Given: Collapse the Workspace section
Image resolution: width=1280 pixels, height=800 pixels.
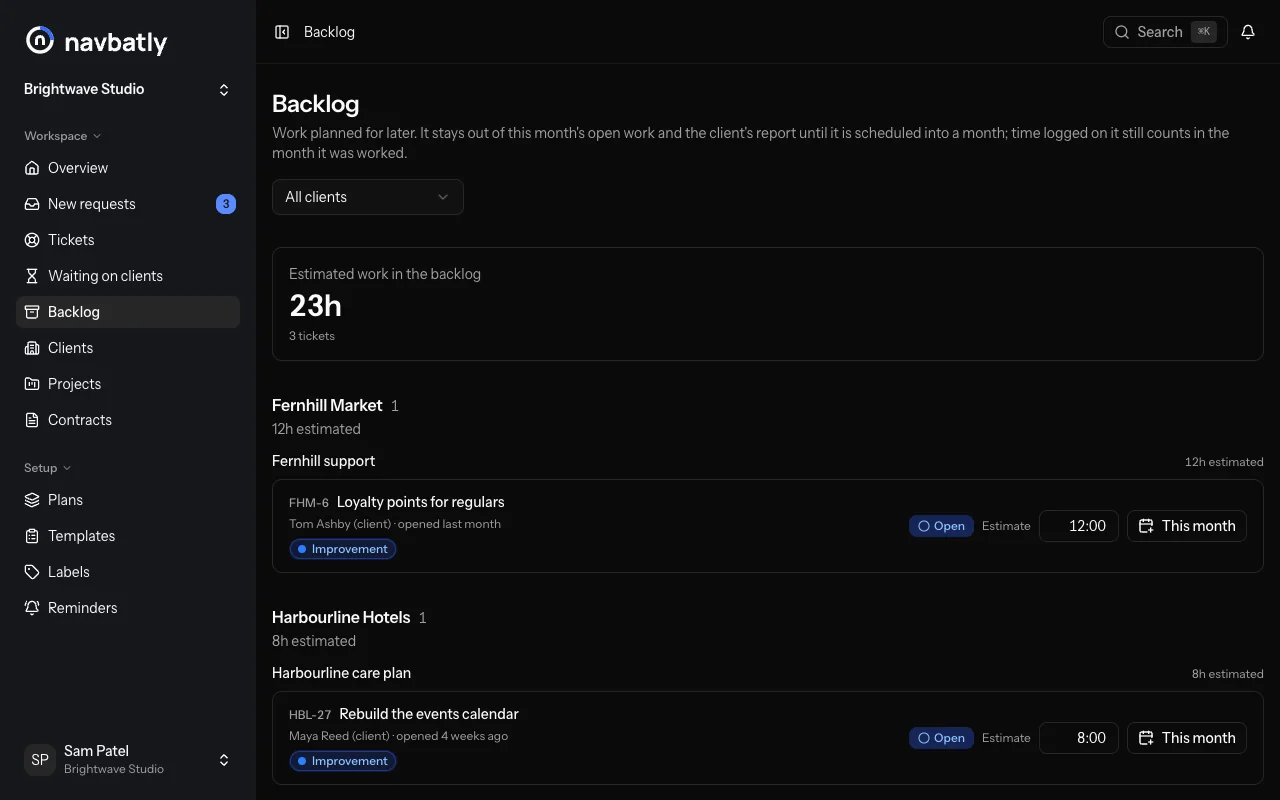Looking at the screenshot, I should 62,136.
